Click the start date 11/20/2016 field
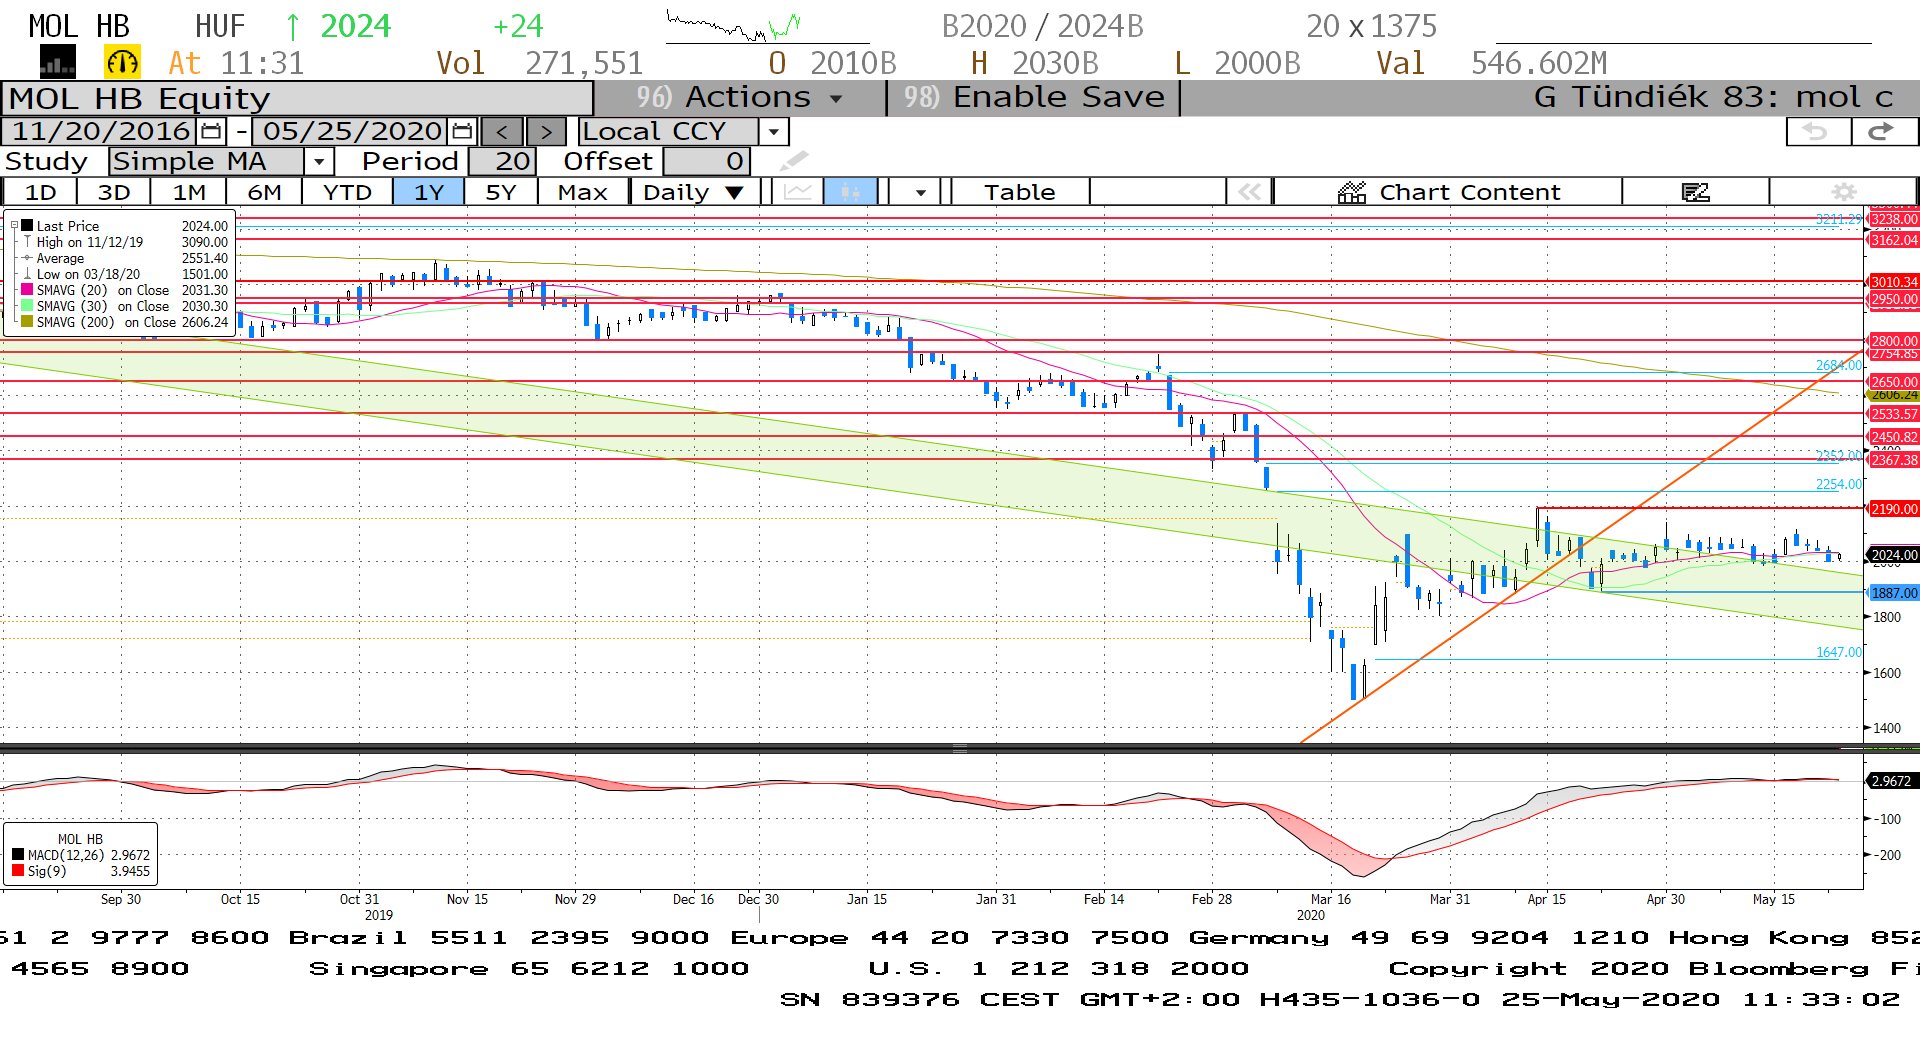1920x1039 pixels. (100, 131)
